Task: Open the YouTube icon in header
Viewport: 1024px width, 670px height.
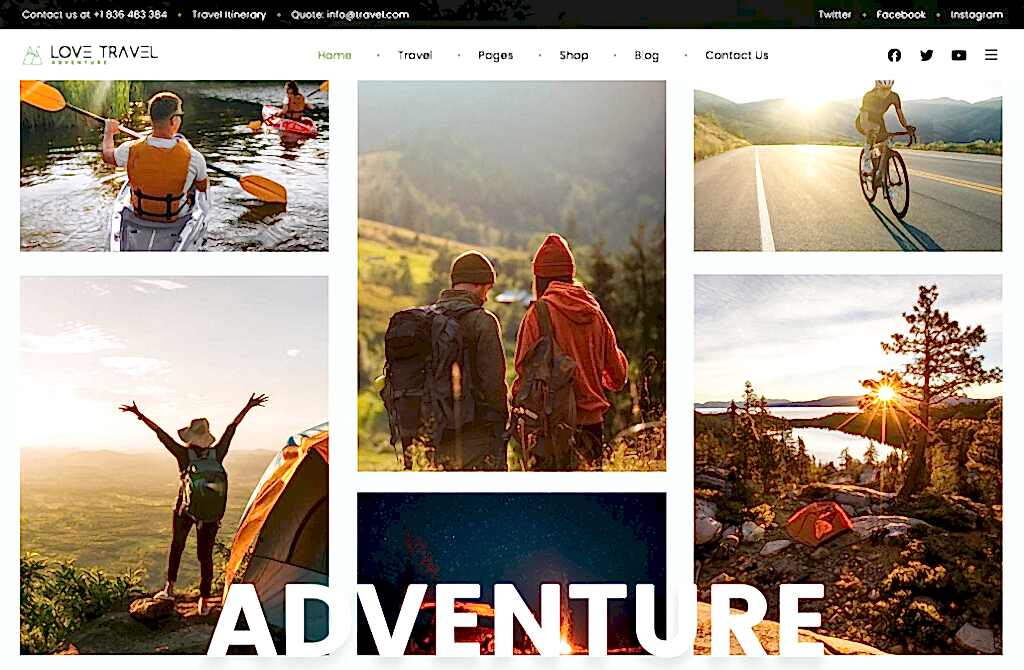Action: (958, 56)
